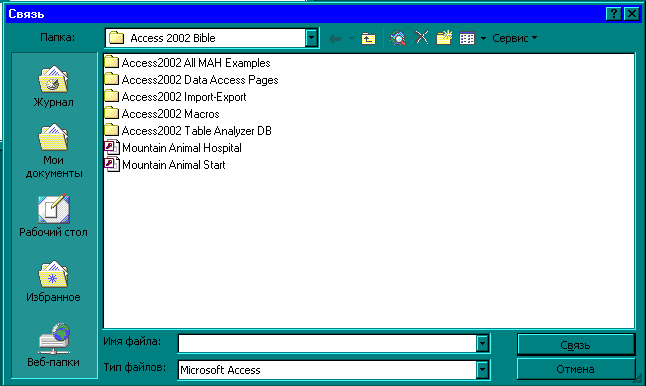Screen dimensions: 646x386
Task: Click the Microsoft Access file type box
Action: click(328, 370)
